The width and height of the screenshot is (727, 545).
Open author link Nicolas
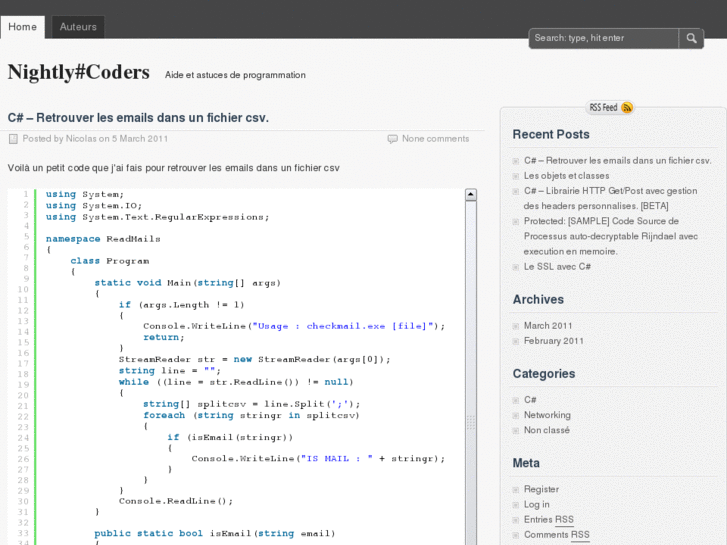point(81,139)
